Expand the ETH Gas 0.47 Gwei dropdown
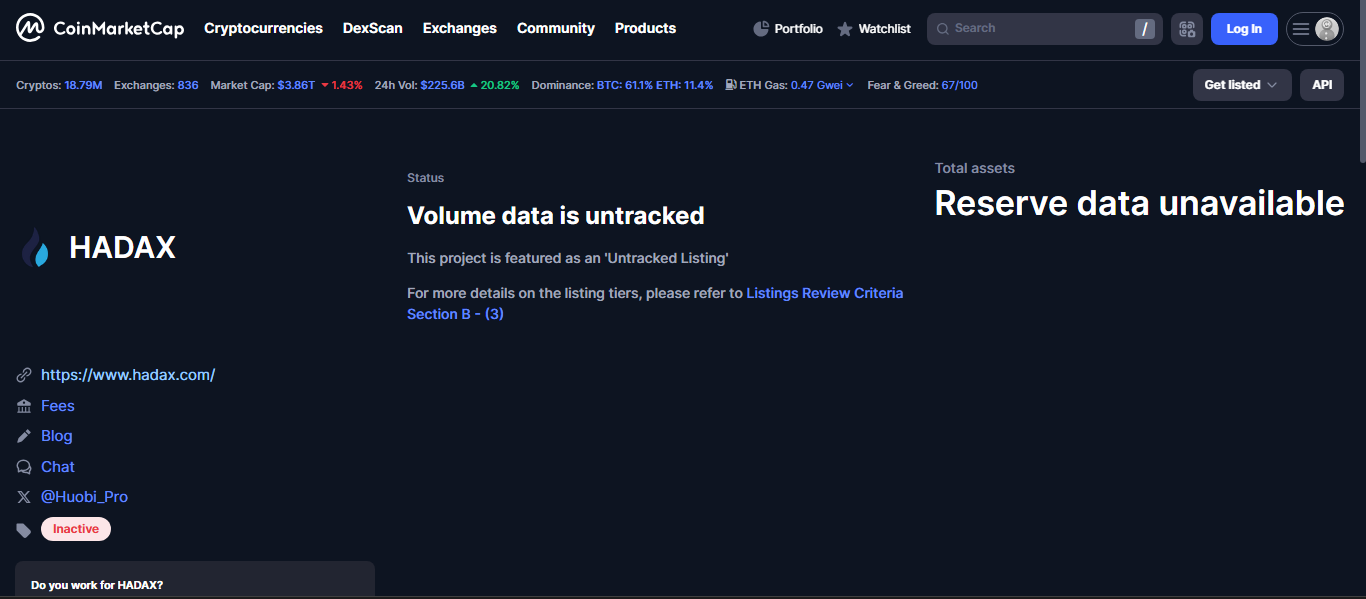 pyautogui.click(x=822, y=85)
